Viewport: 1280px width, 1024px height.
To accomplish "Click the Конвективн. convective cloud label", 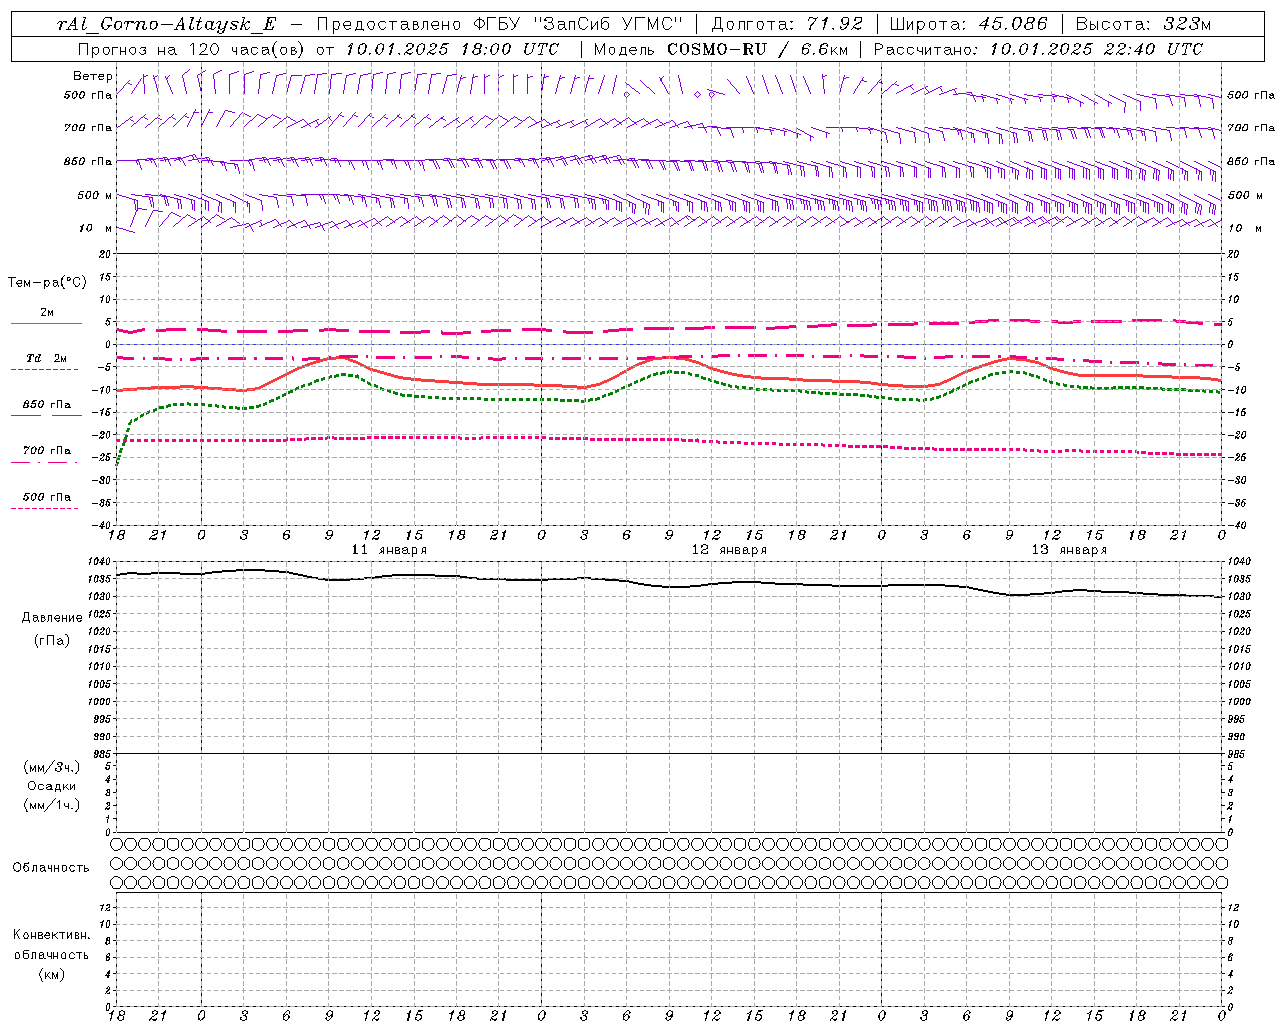I will pyautogui.click(x=51, y=935).
